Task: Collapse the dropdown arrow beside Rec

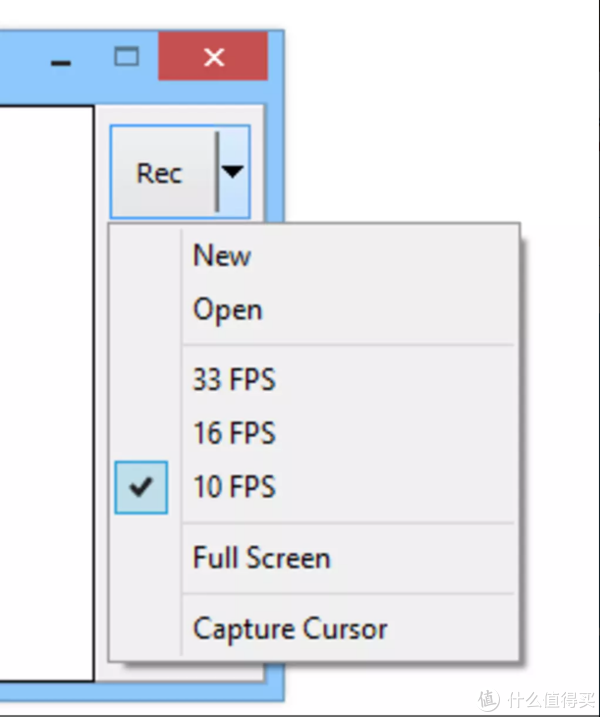Action: (x=232, y=172)
